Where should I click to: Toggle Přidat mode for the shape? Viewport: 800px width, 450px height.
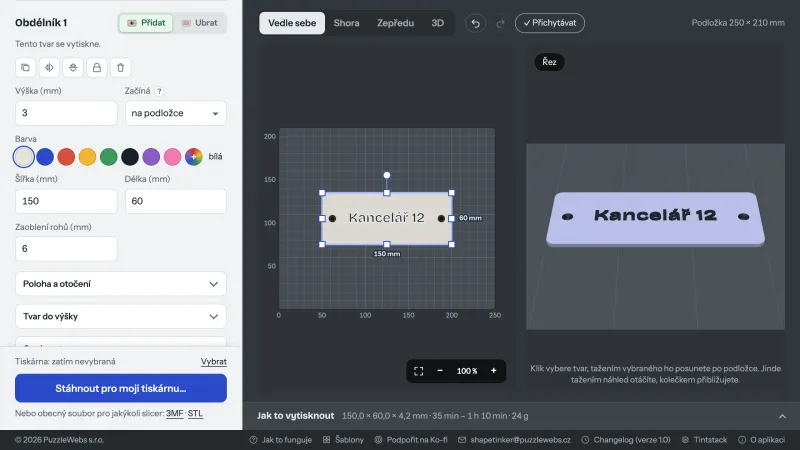click(146, 23)
